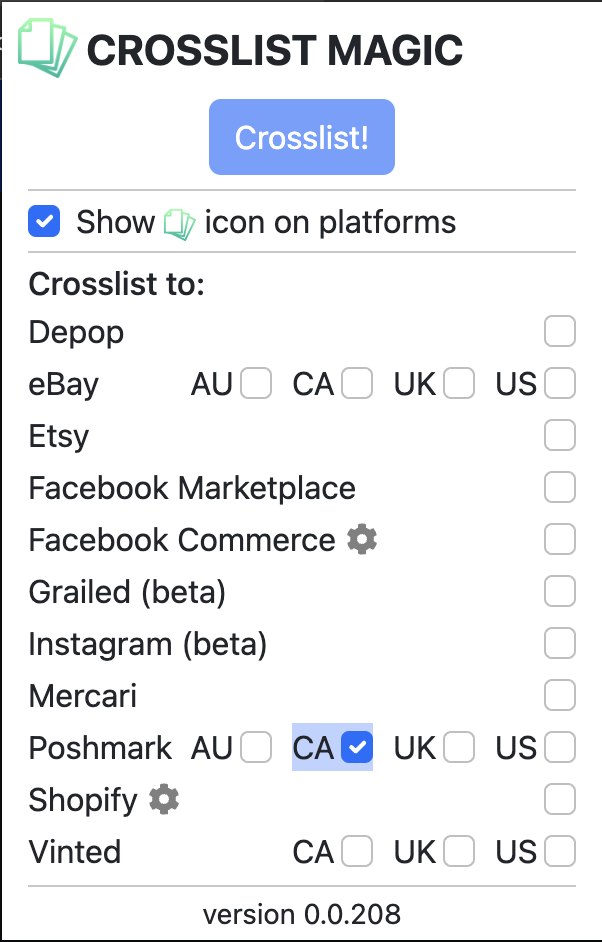Check eBay CA option
602x942 pixels.
click(x=357, y=384)
